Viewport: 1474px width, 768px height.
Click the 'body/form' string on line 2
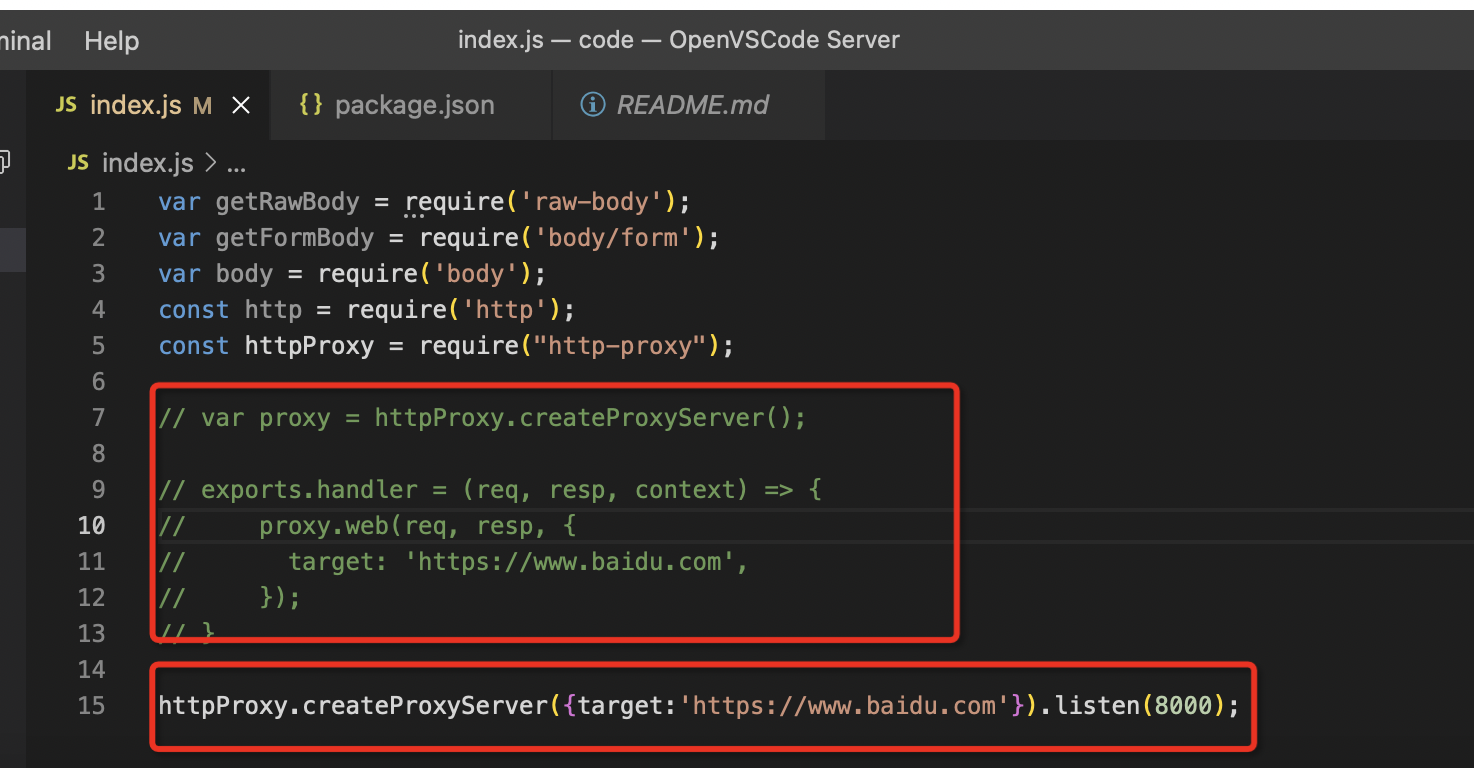[x=613, y=238]
